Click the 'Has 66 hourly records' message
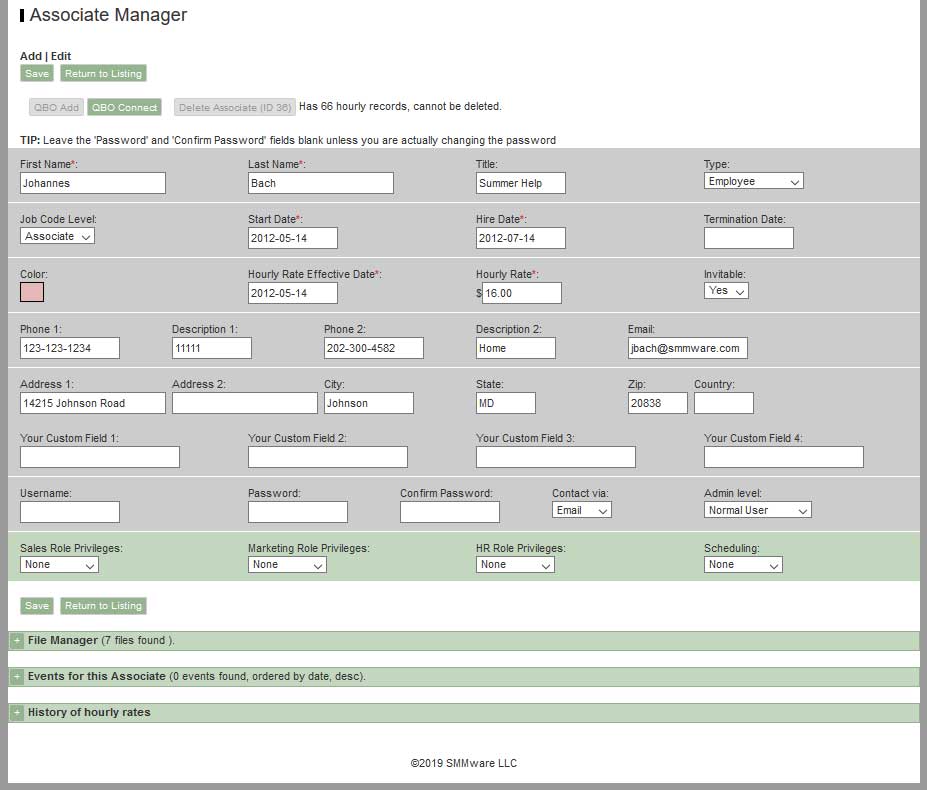 (400, 106)
